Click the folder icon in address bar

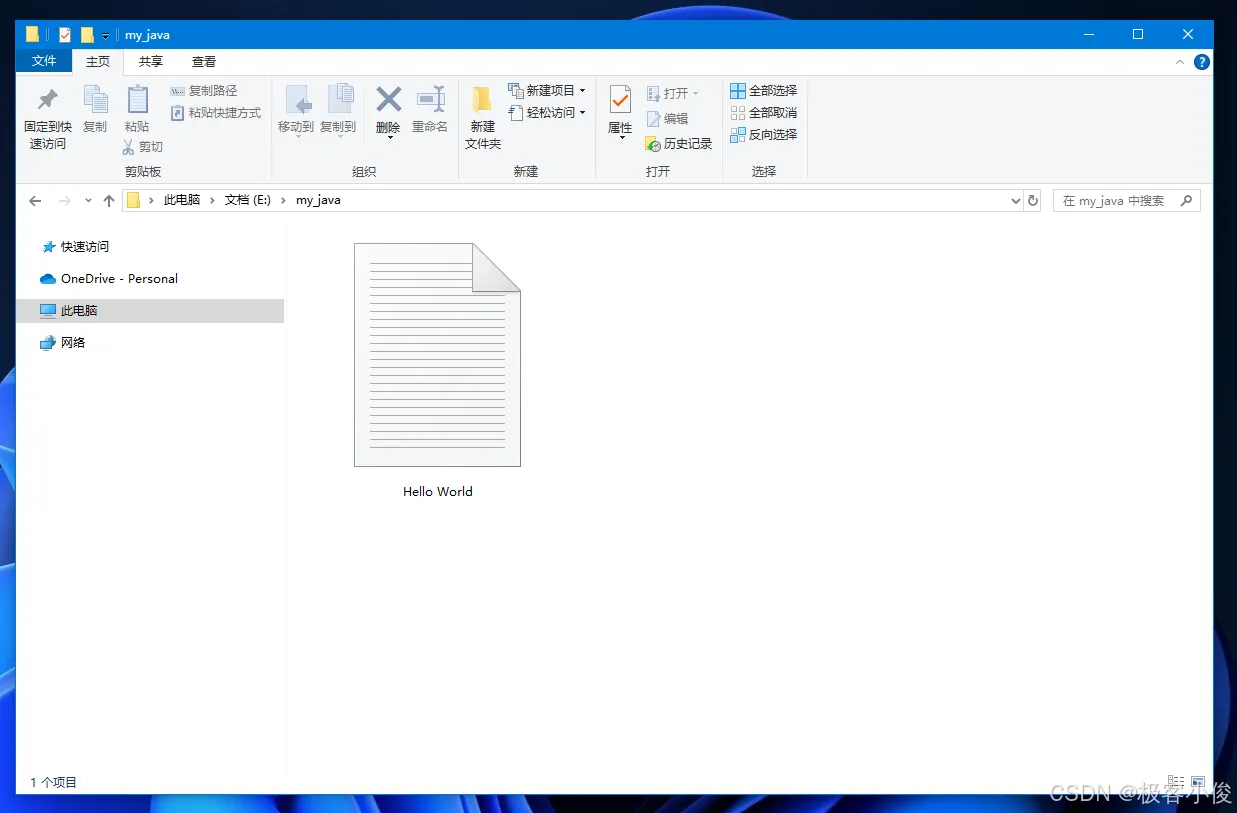click(x=133, y=200)
